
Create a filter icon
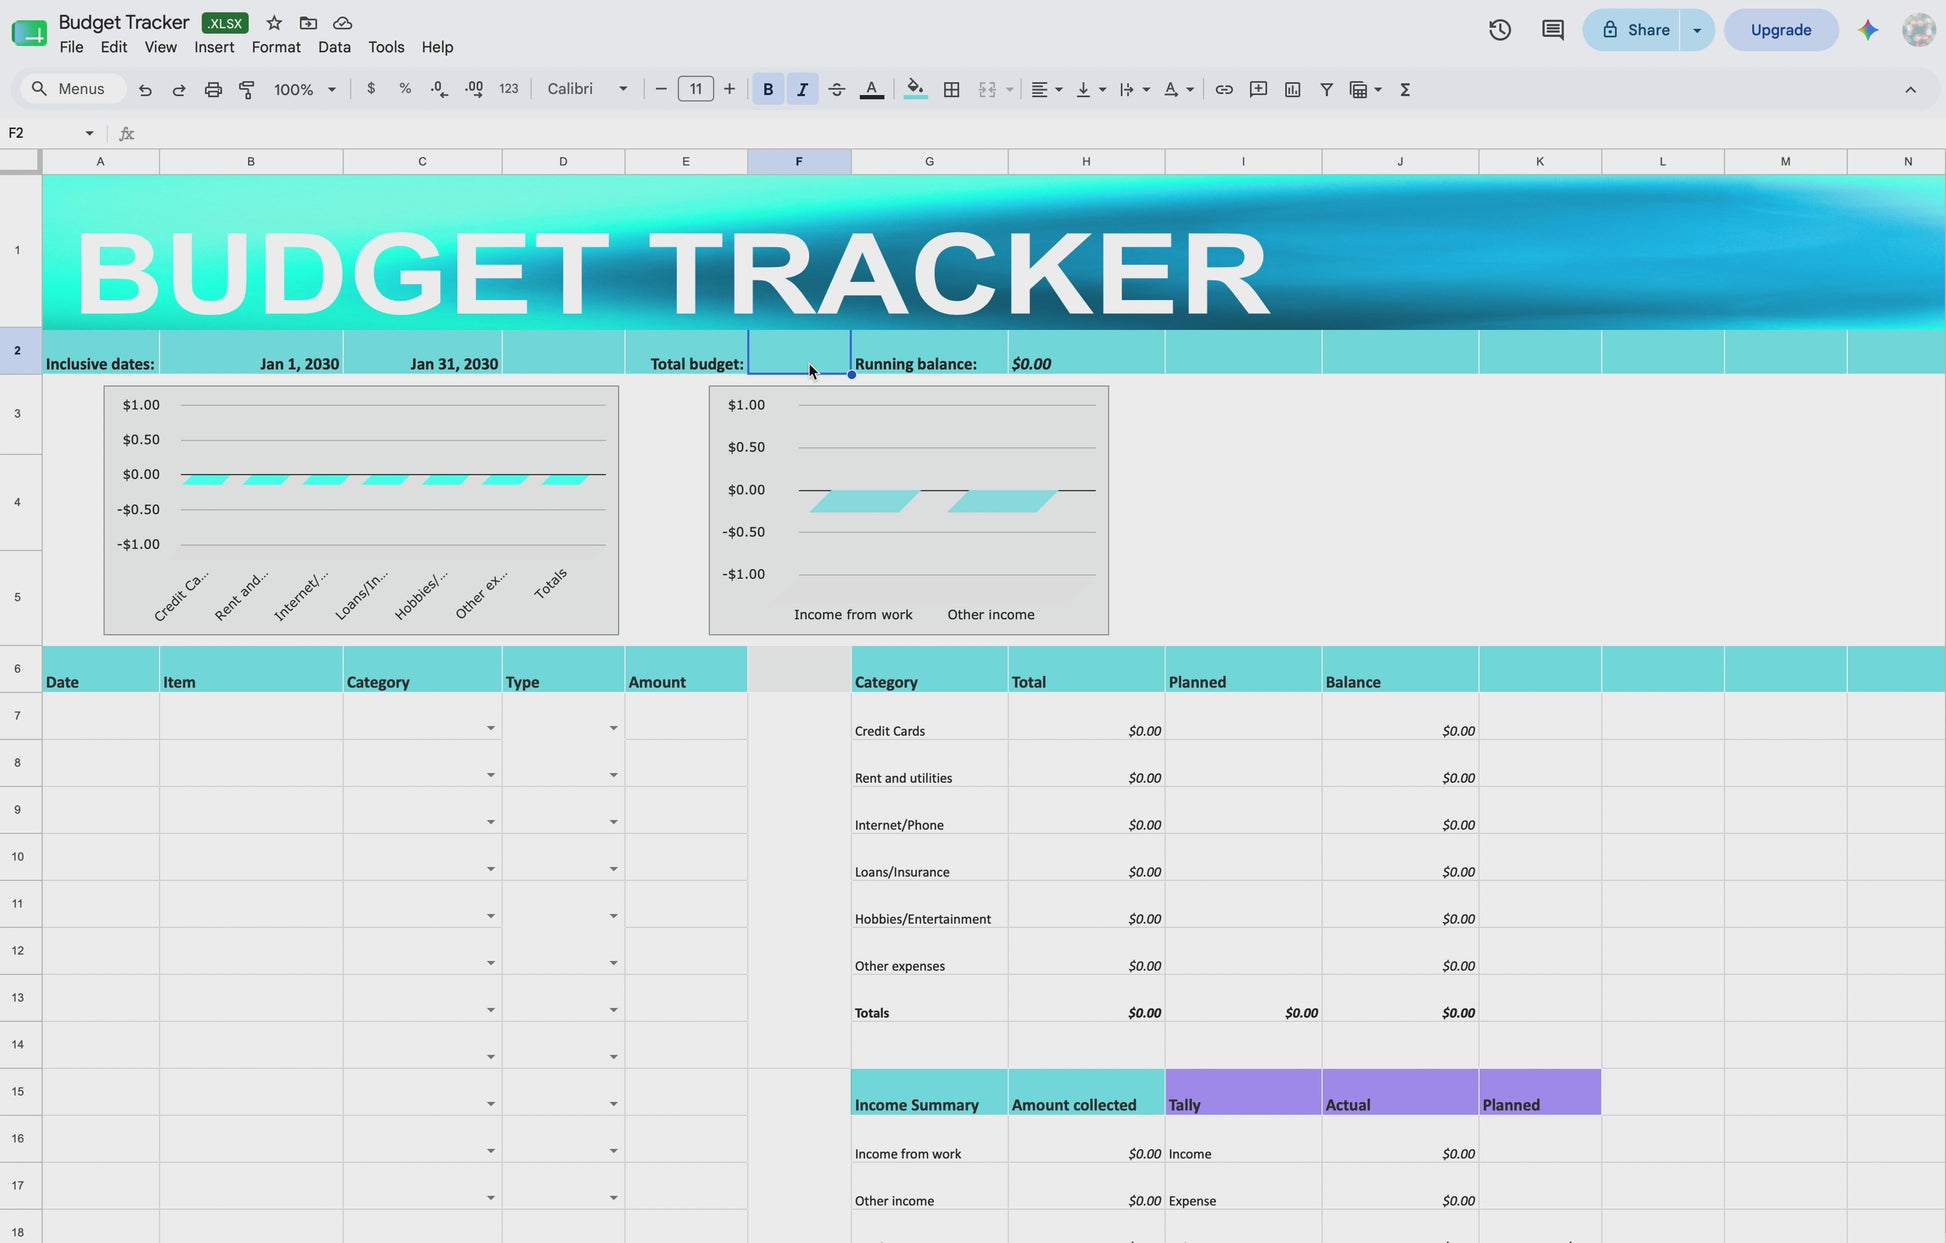(1326, 89)
